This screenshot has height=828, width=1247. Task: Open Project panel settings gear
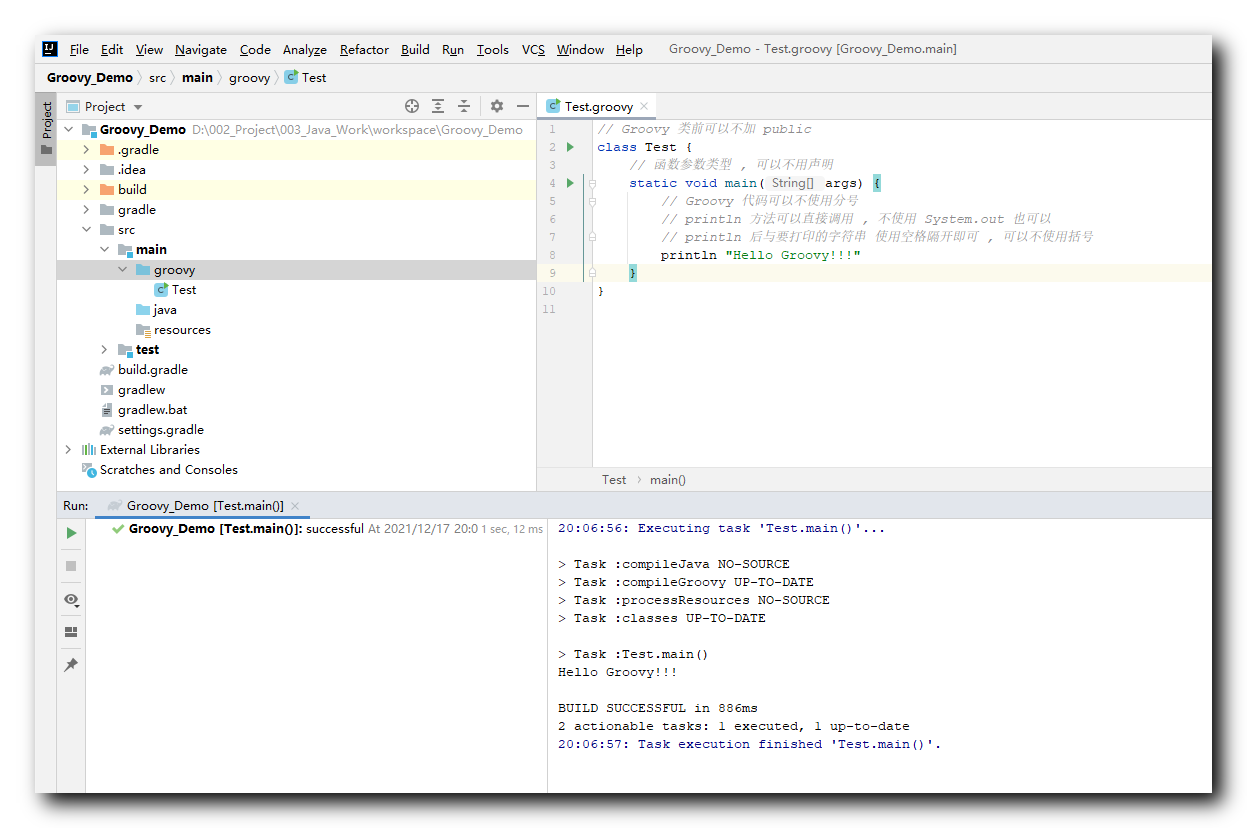tap(497, 106)
